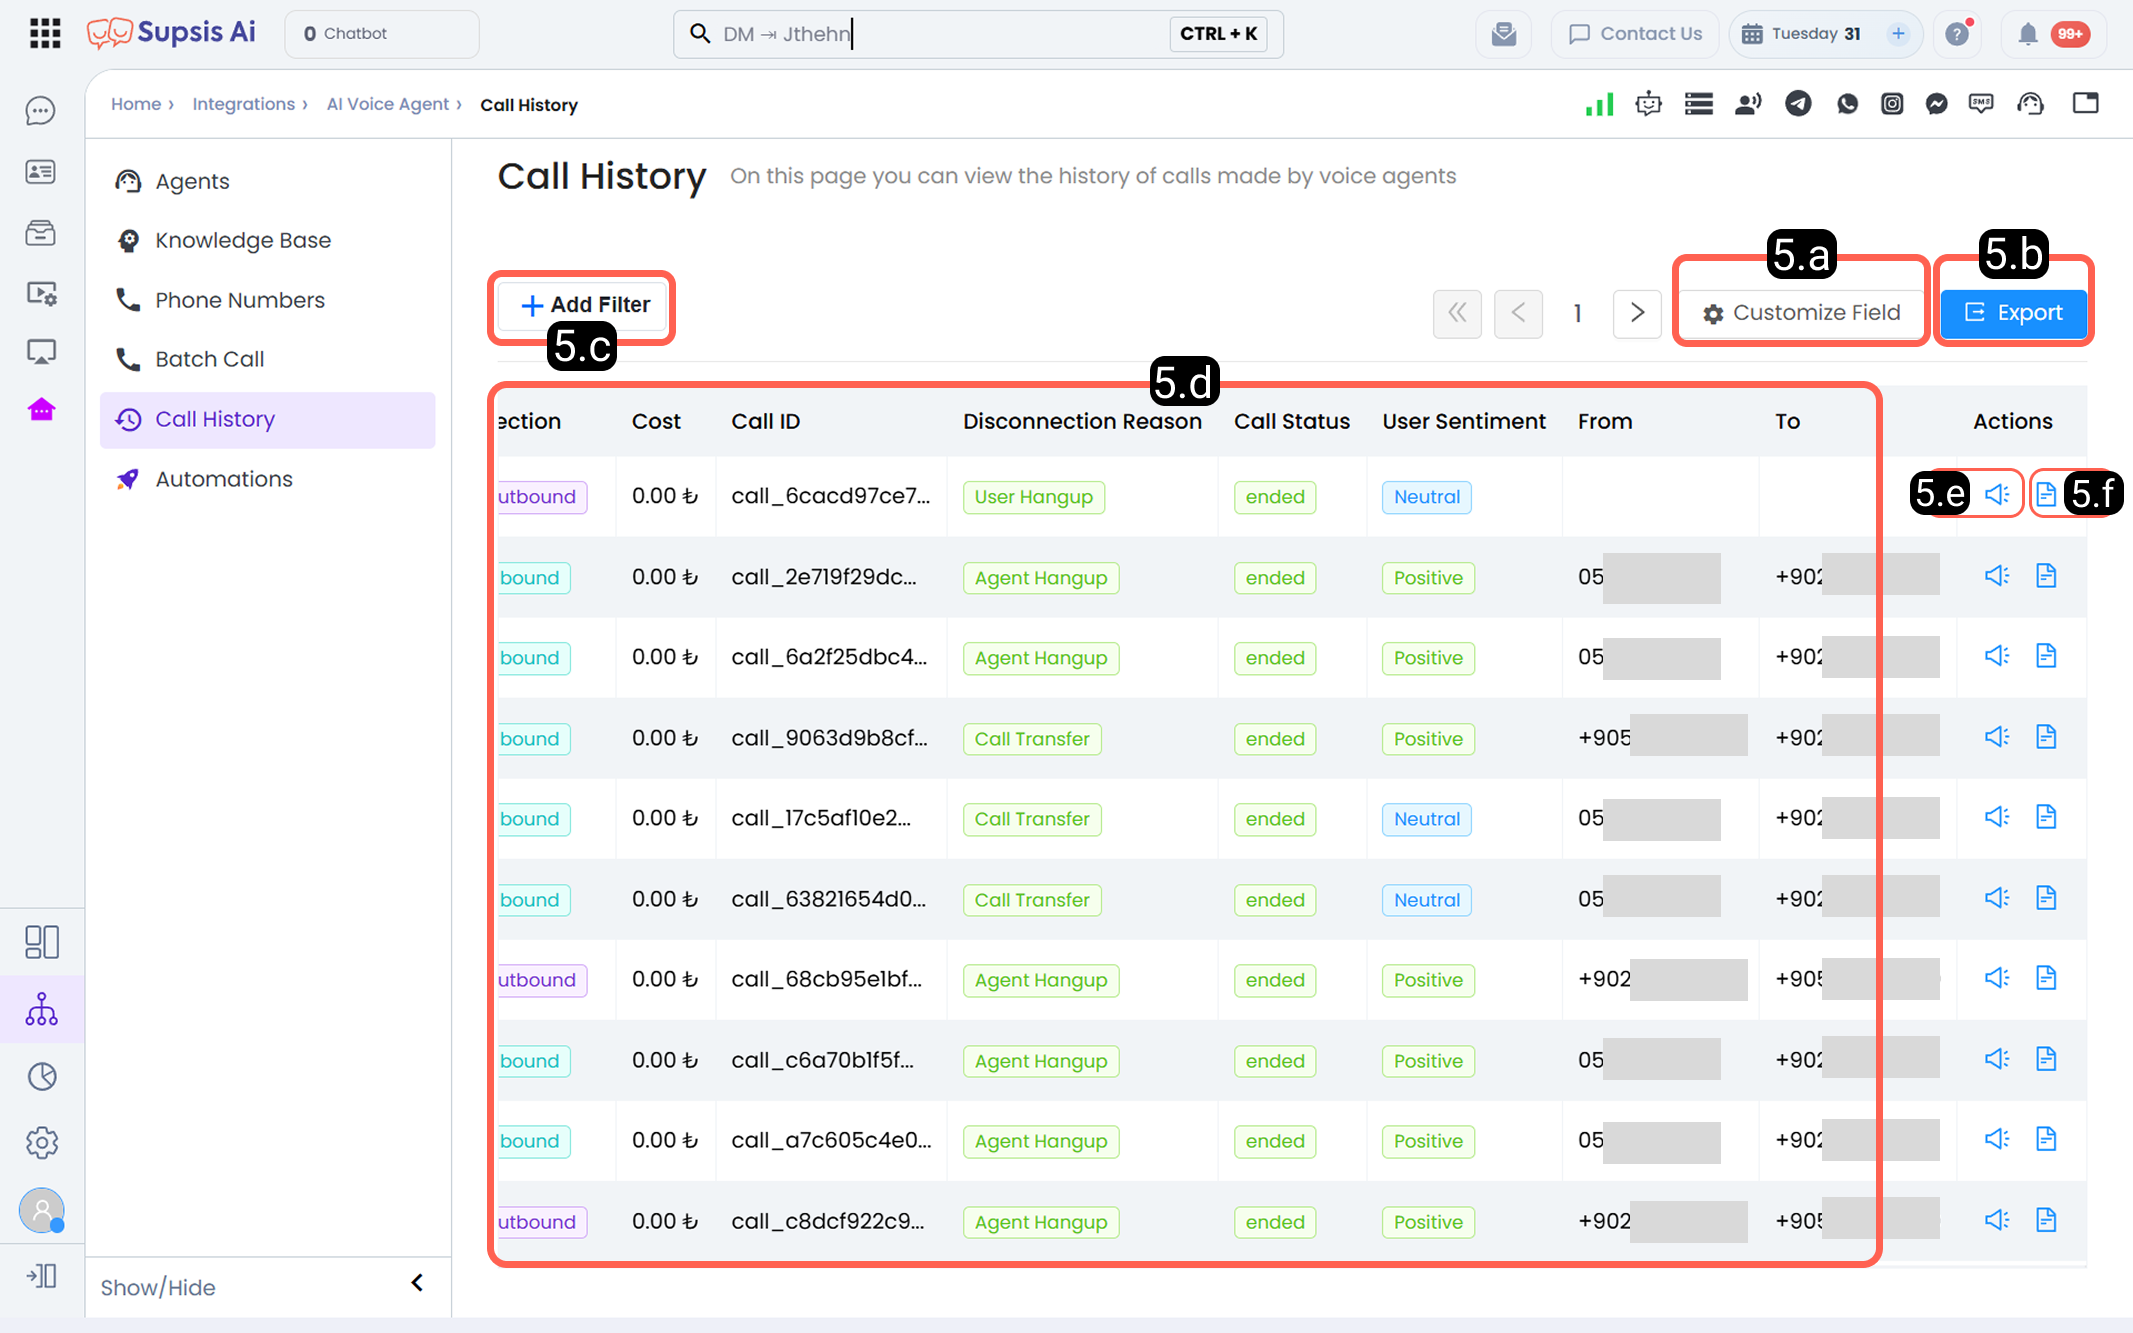Open the signal bars status icon

(x=1599, y=104)
